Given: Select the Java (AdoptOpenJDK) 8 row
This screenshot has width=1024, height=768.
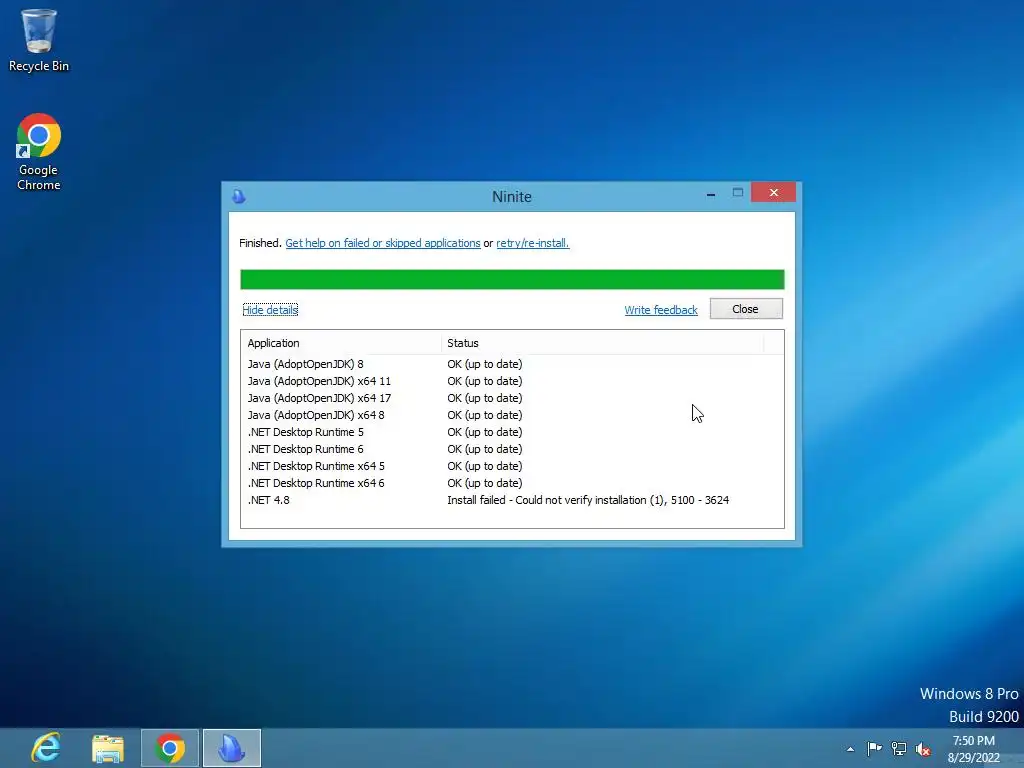Looking at the screenshot, I should pos(512,364).
